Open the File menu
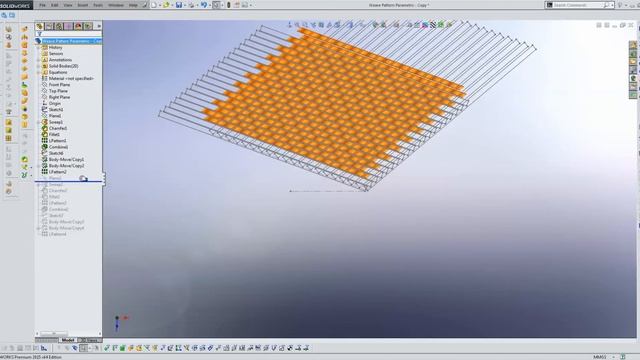The width and height of the screenshot is (640, 360). tap(42, 5)
